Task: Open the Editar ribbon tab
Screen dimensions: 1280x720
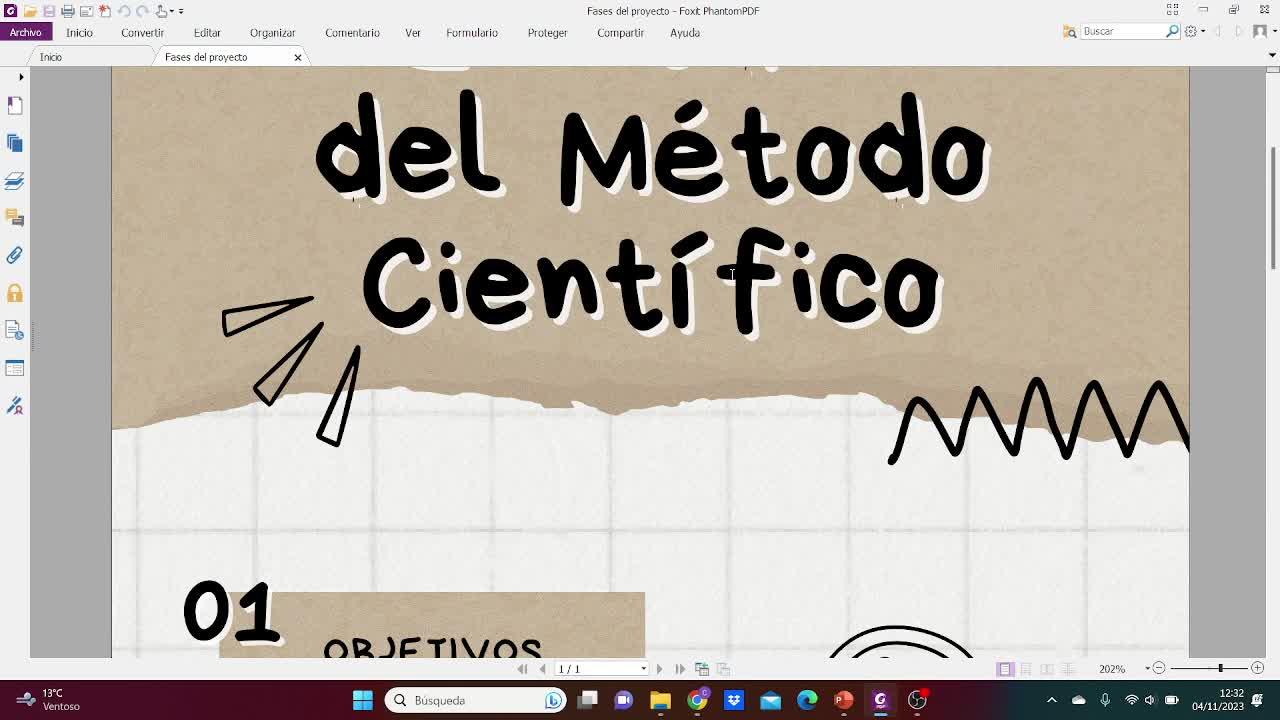Action: 207,32
